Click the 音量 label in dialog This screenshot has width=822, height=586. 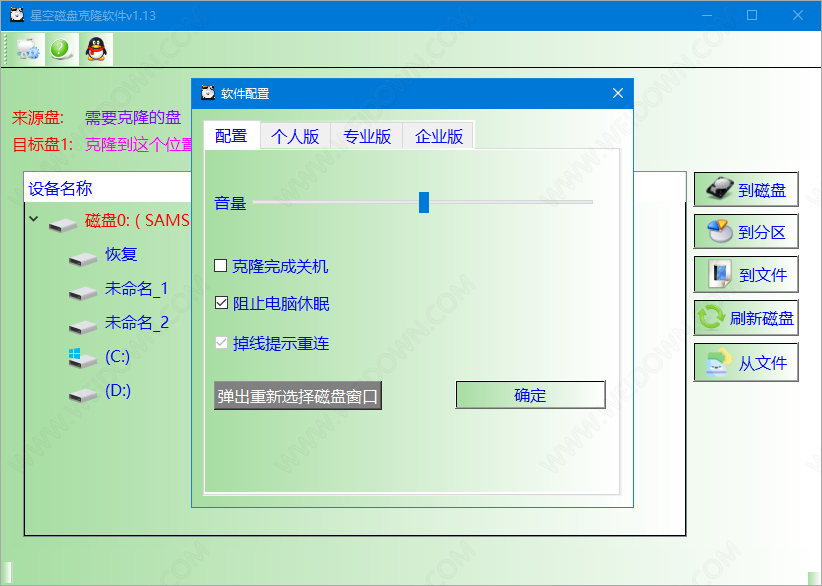click(230, 203)
